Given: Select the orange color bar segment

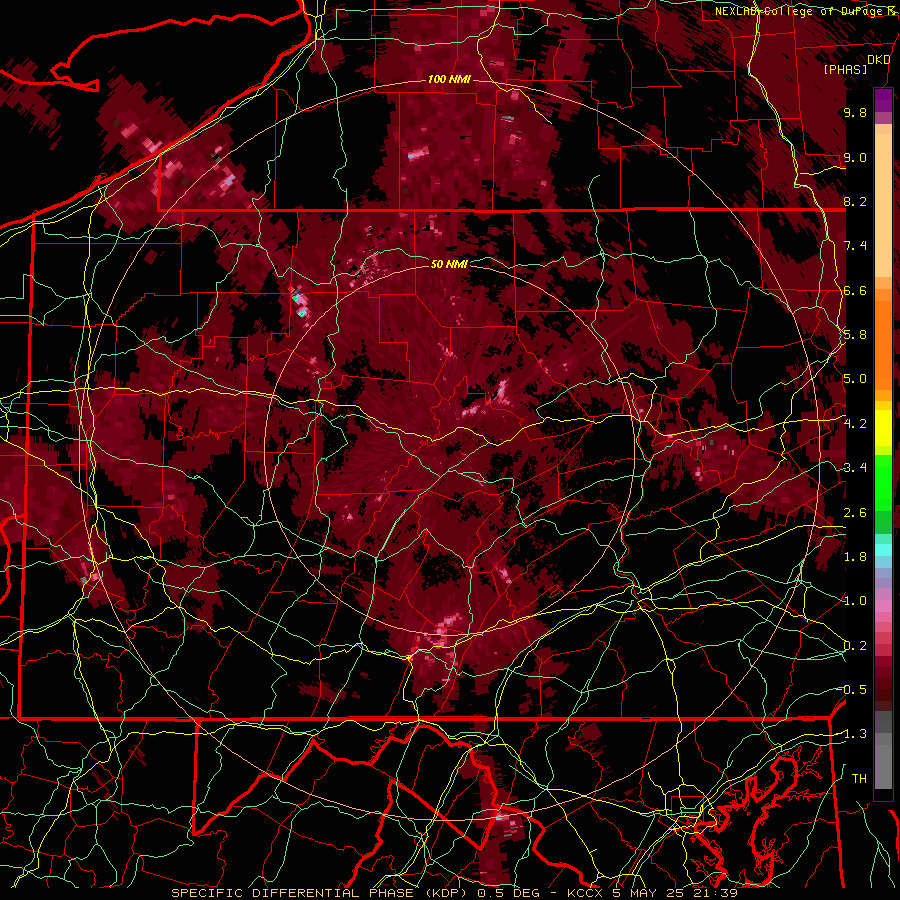Looking at the screenshot, I should pyautogui.click(x=883, y=344).
